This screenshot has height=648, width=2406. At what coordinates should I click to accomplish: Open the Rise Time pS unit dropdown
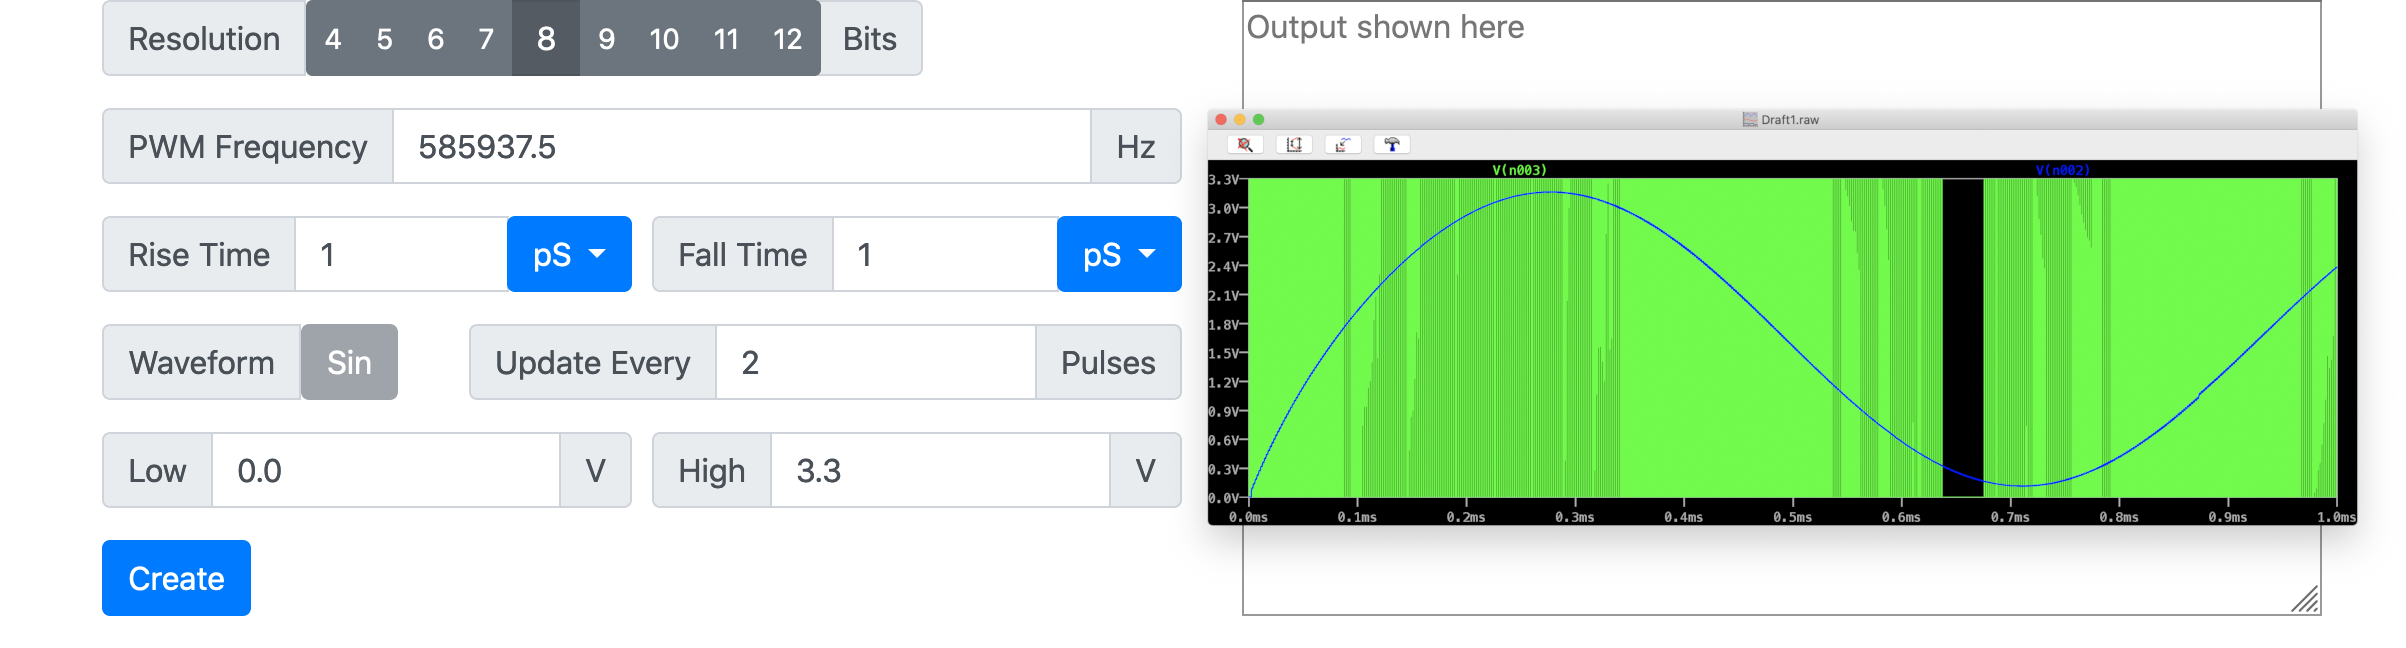click(569, 254)
